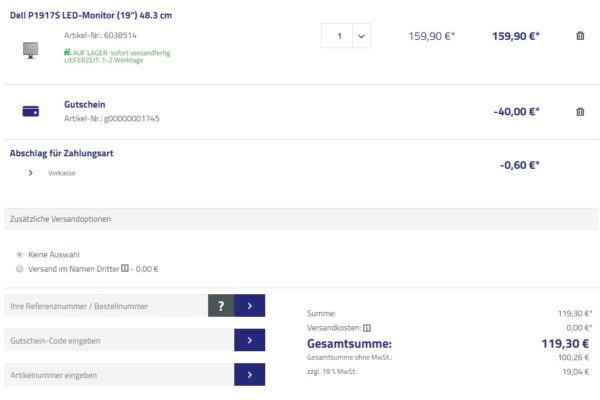Click info icon next to Versand im Namen Dritter
The width and height of the screenshot is (600, 400).
(124, 268)
